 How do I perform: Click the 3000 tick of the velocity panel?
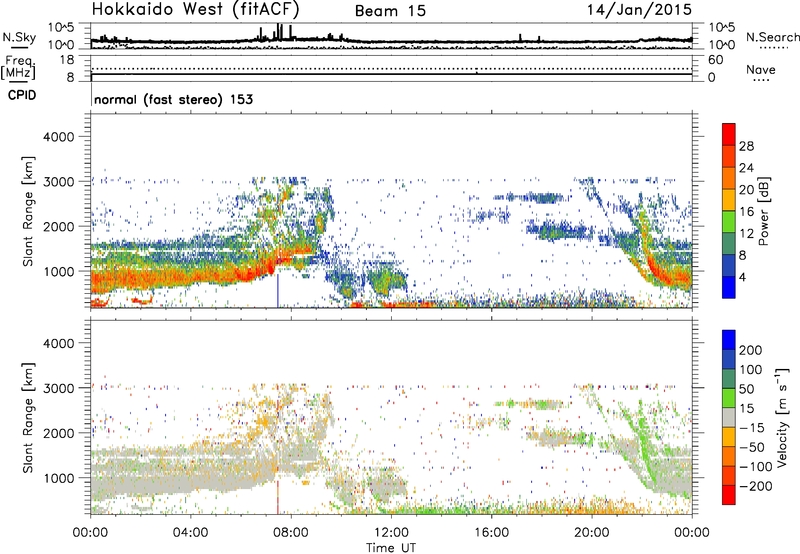58,388
